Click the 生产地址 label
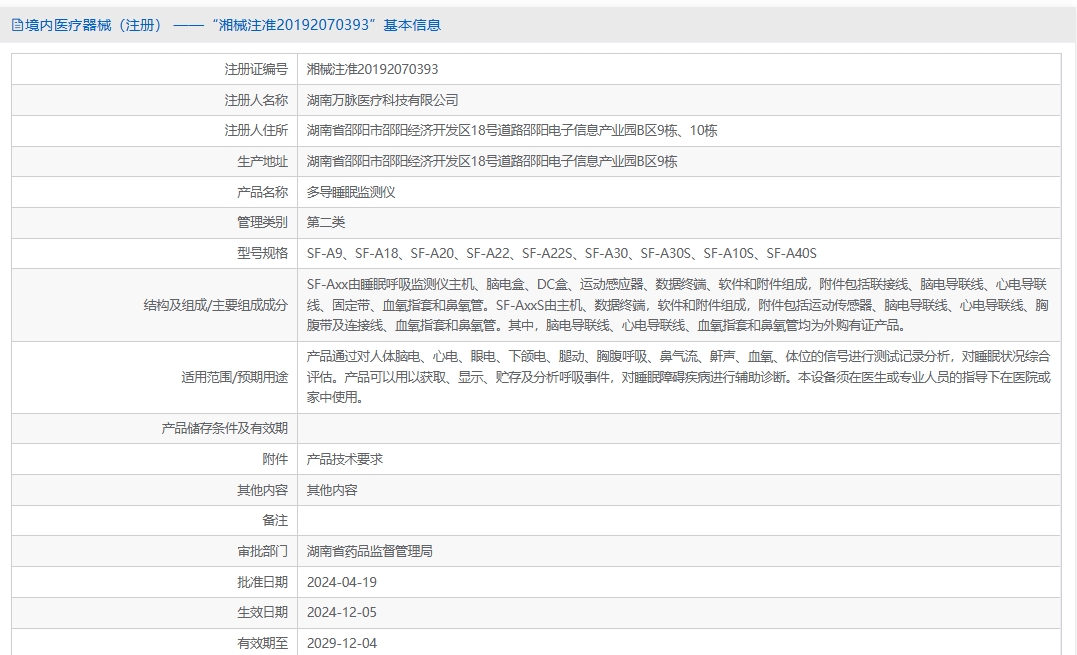 coord(262,161)
